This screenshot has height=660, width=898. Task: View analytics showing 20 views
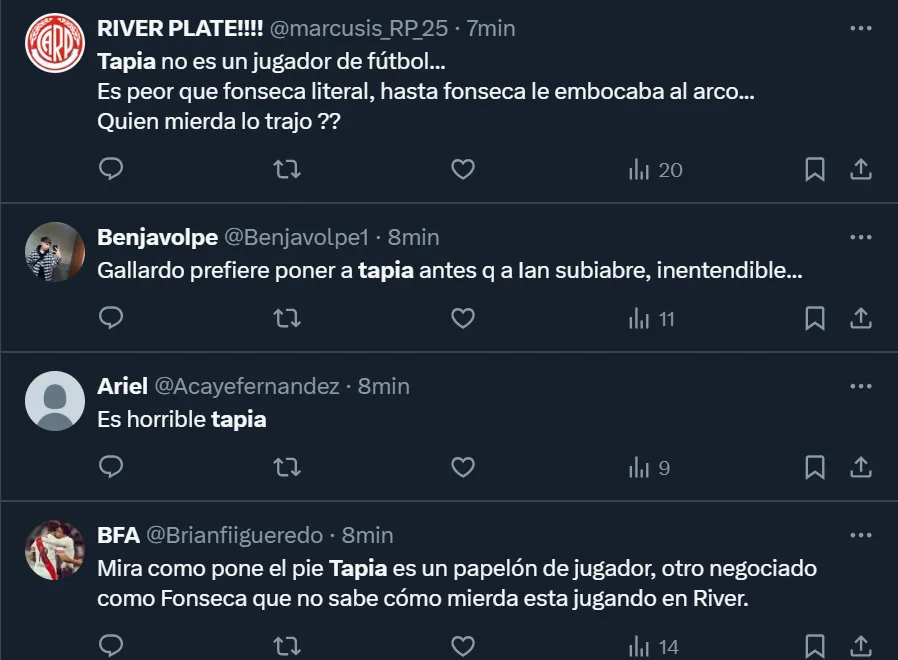655,170
